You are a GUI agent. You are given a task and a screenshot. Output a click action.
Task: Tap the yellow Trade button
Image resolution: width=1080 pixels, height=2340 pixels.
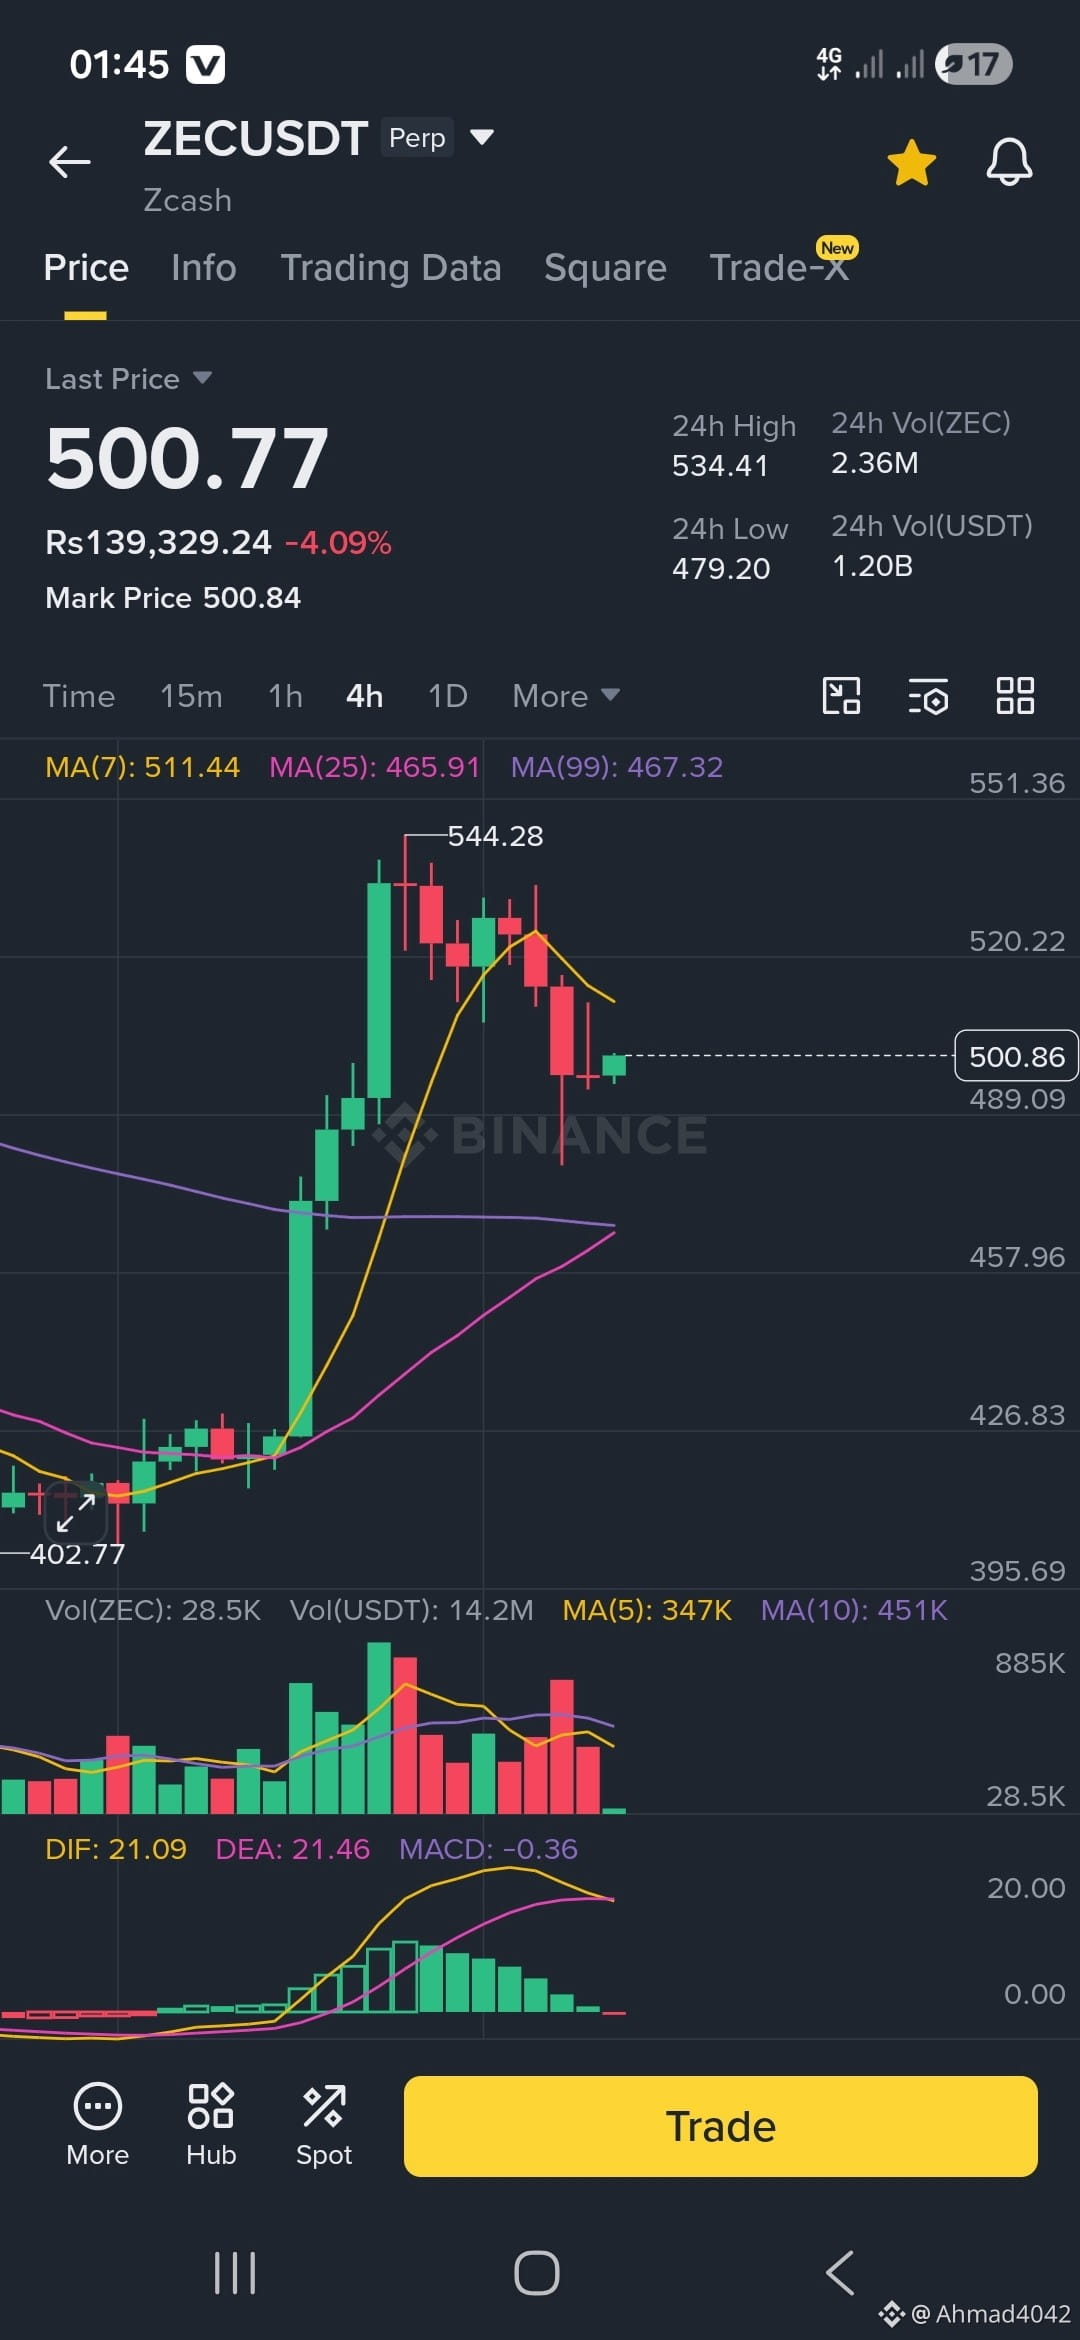[721, 2126]
